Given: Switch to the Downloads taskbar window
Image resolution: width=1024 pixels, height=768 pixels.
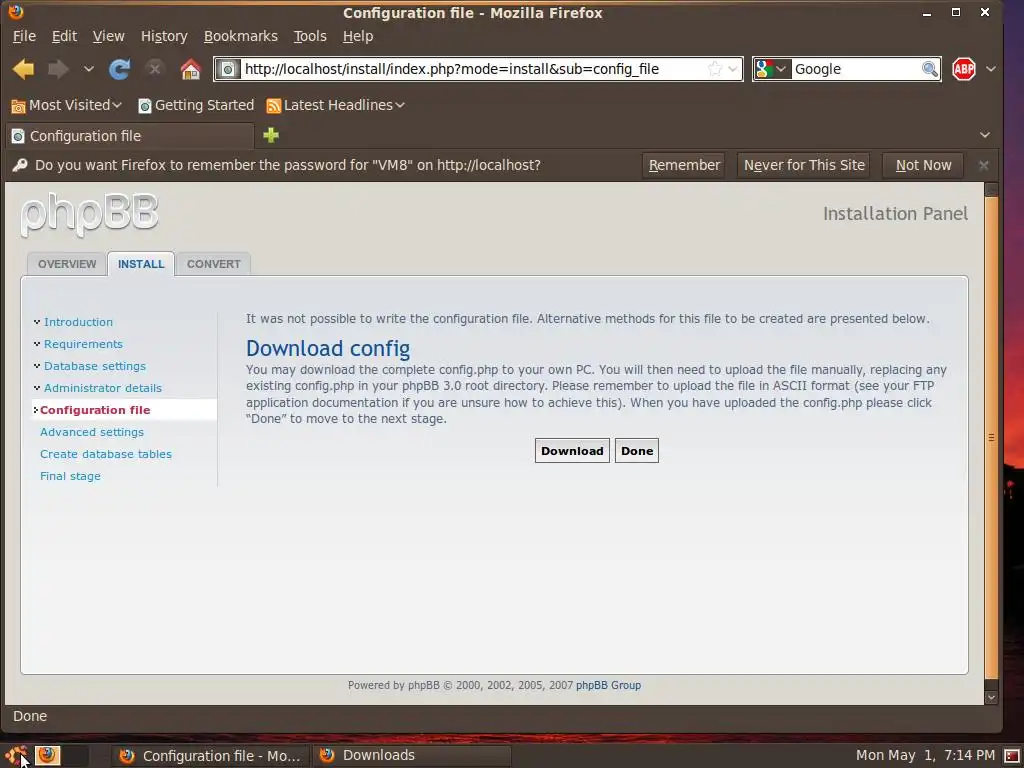Looking at the screenshot, I should (x=411, y=756).
